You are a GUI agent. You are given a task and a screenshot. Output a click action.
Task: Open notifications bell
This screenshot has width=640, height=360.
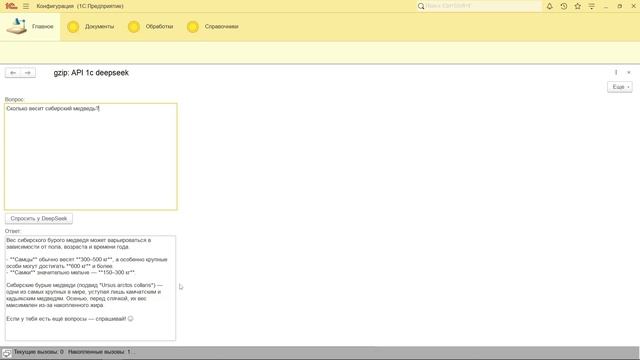coord(550,6)
